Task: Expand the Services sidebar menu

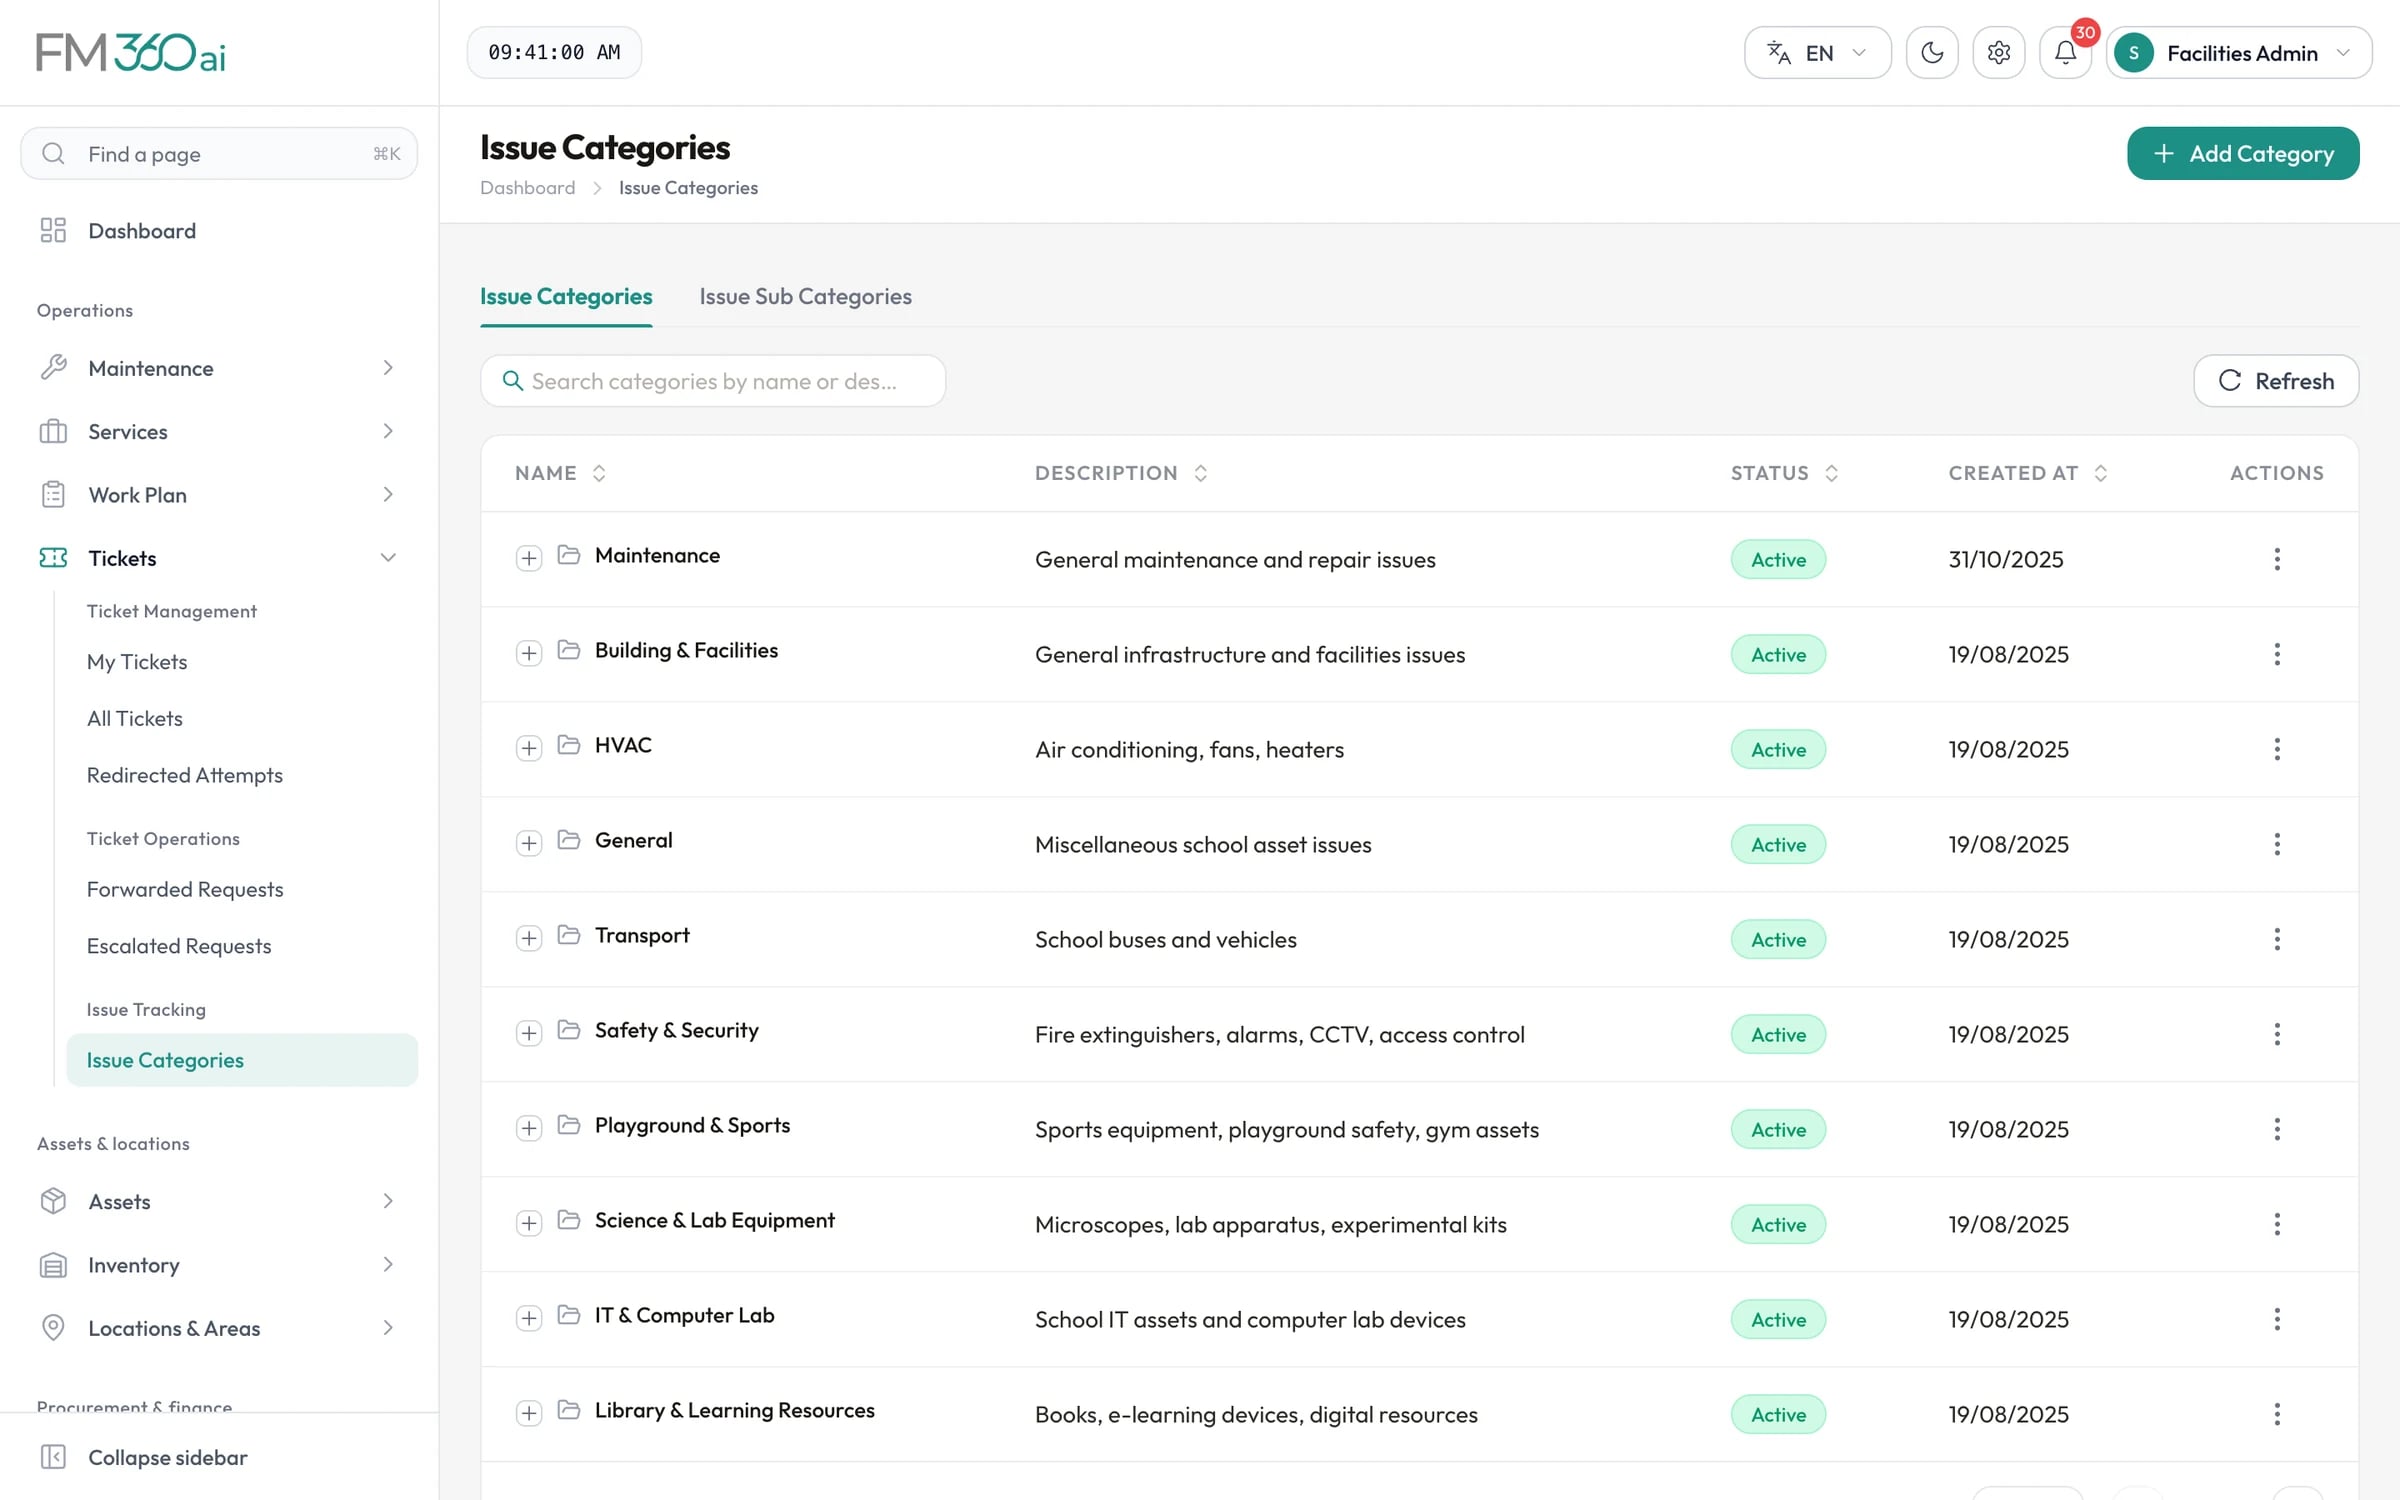Action: (219, 431)
